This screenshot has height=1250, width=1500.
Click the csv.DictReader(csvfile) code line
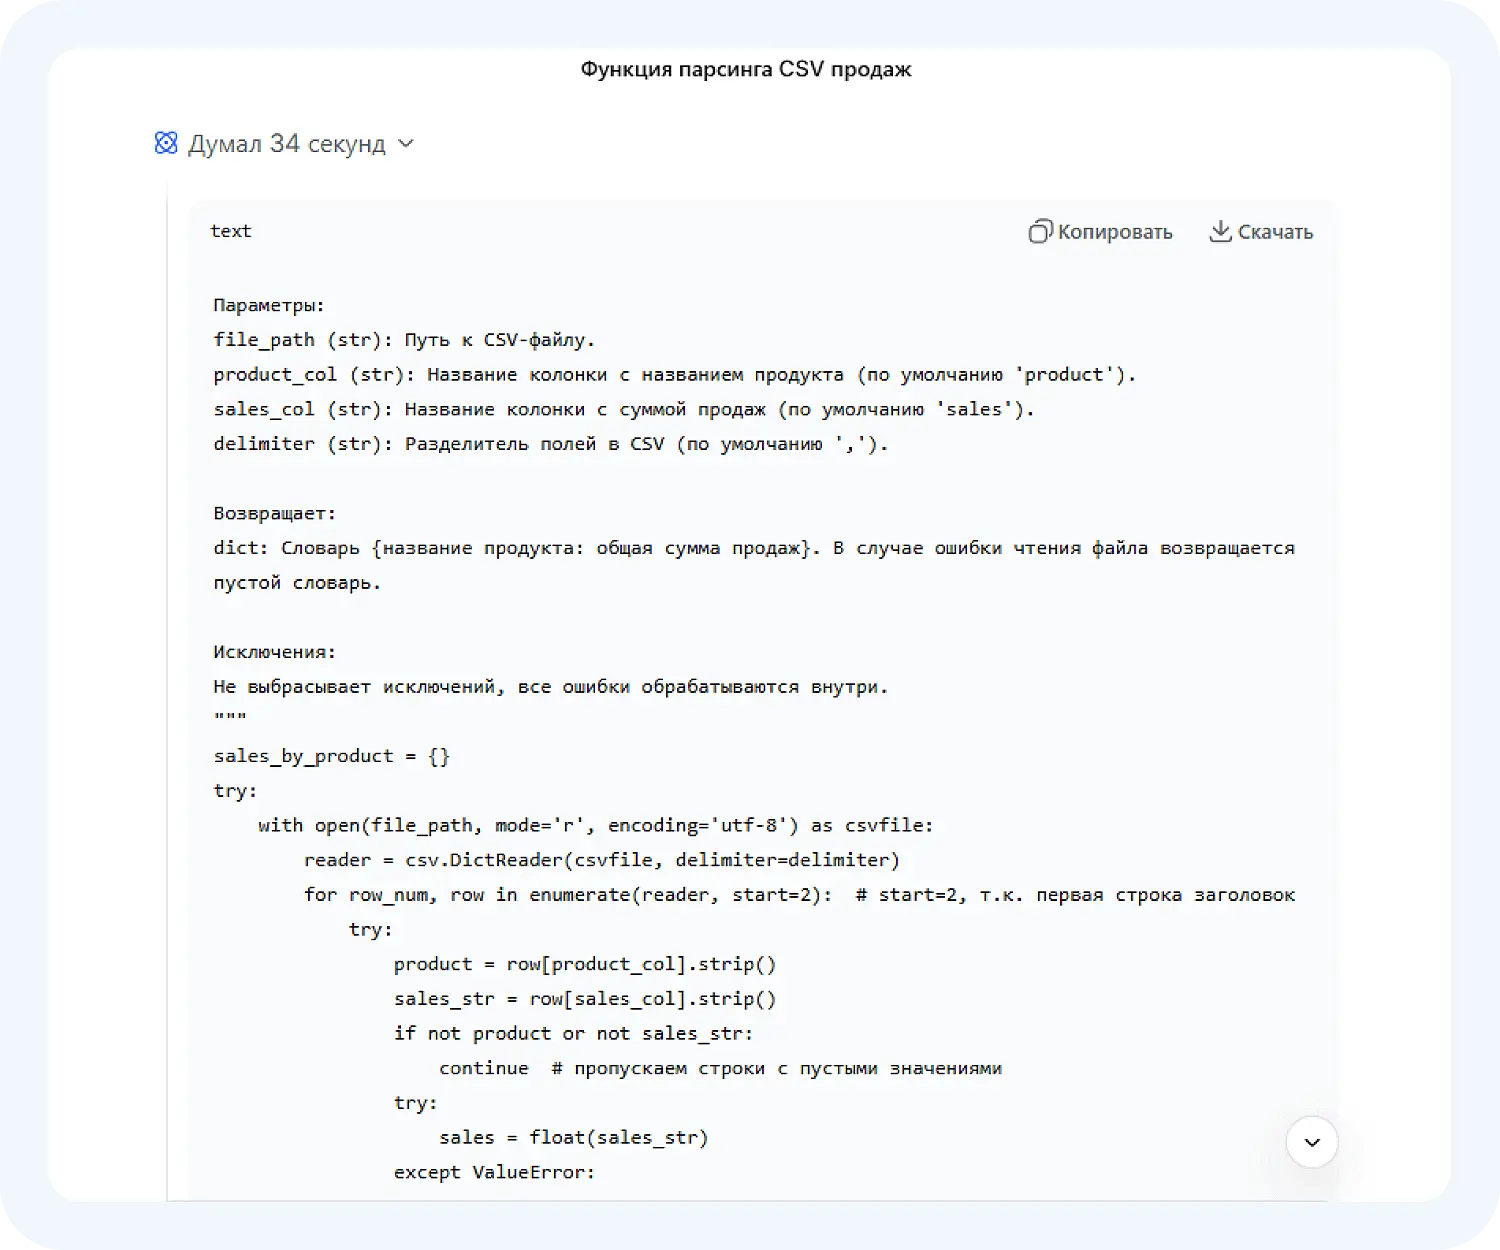[600, 860]
